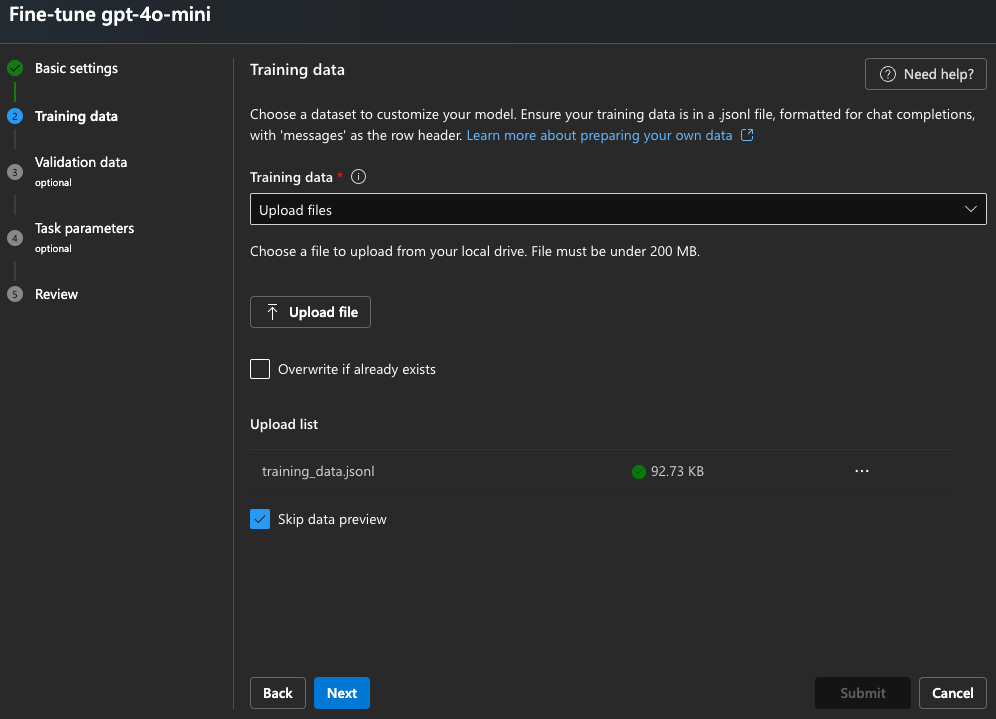
Task: Click the external link icon after Learn more
Action: pos(747,135)
